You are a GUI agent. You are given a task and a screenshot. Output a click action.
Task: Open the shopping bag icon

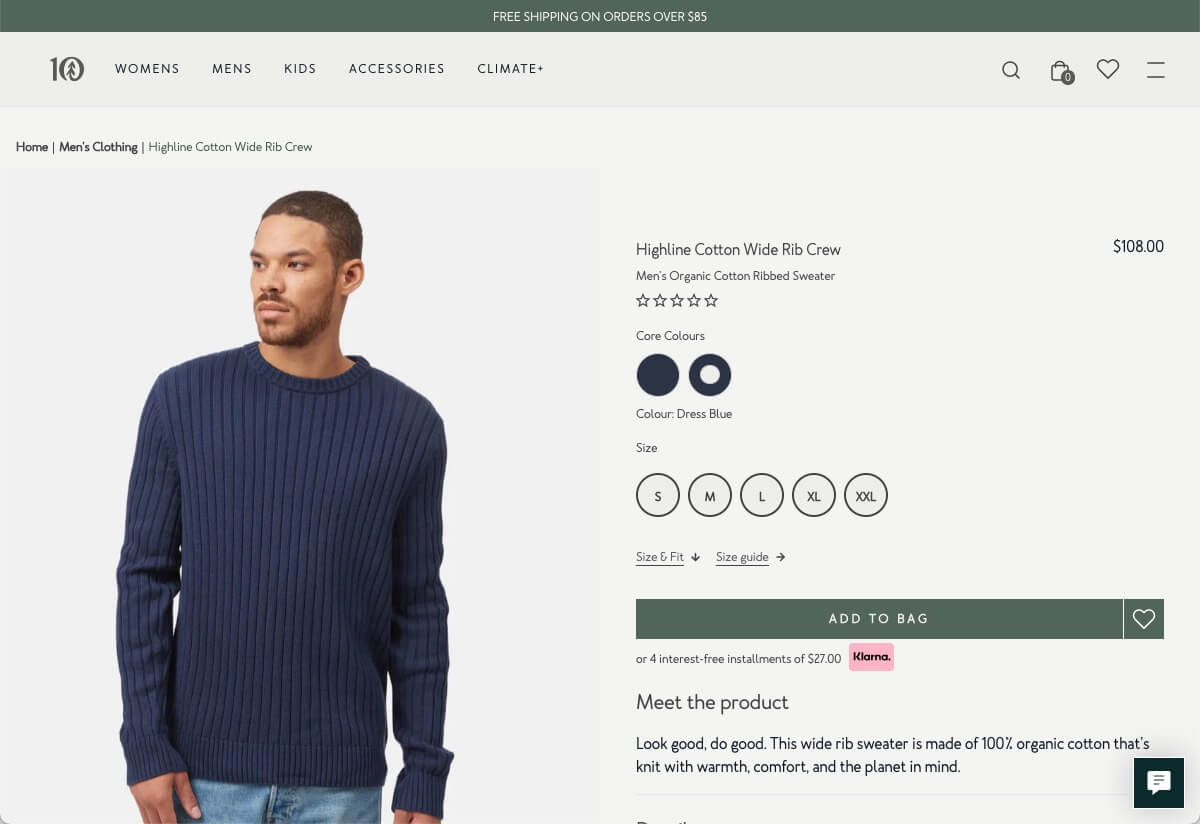point(1060,70)
